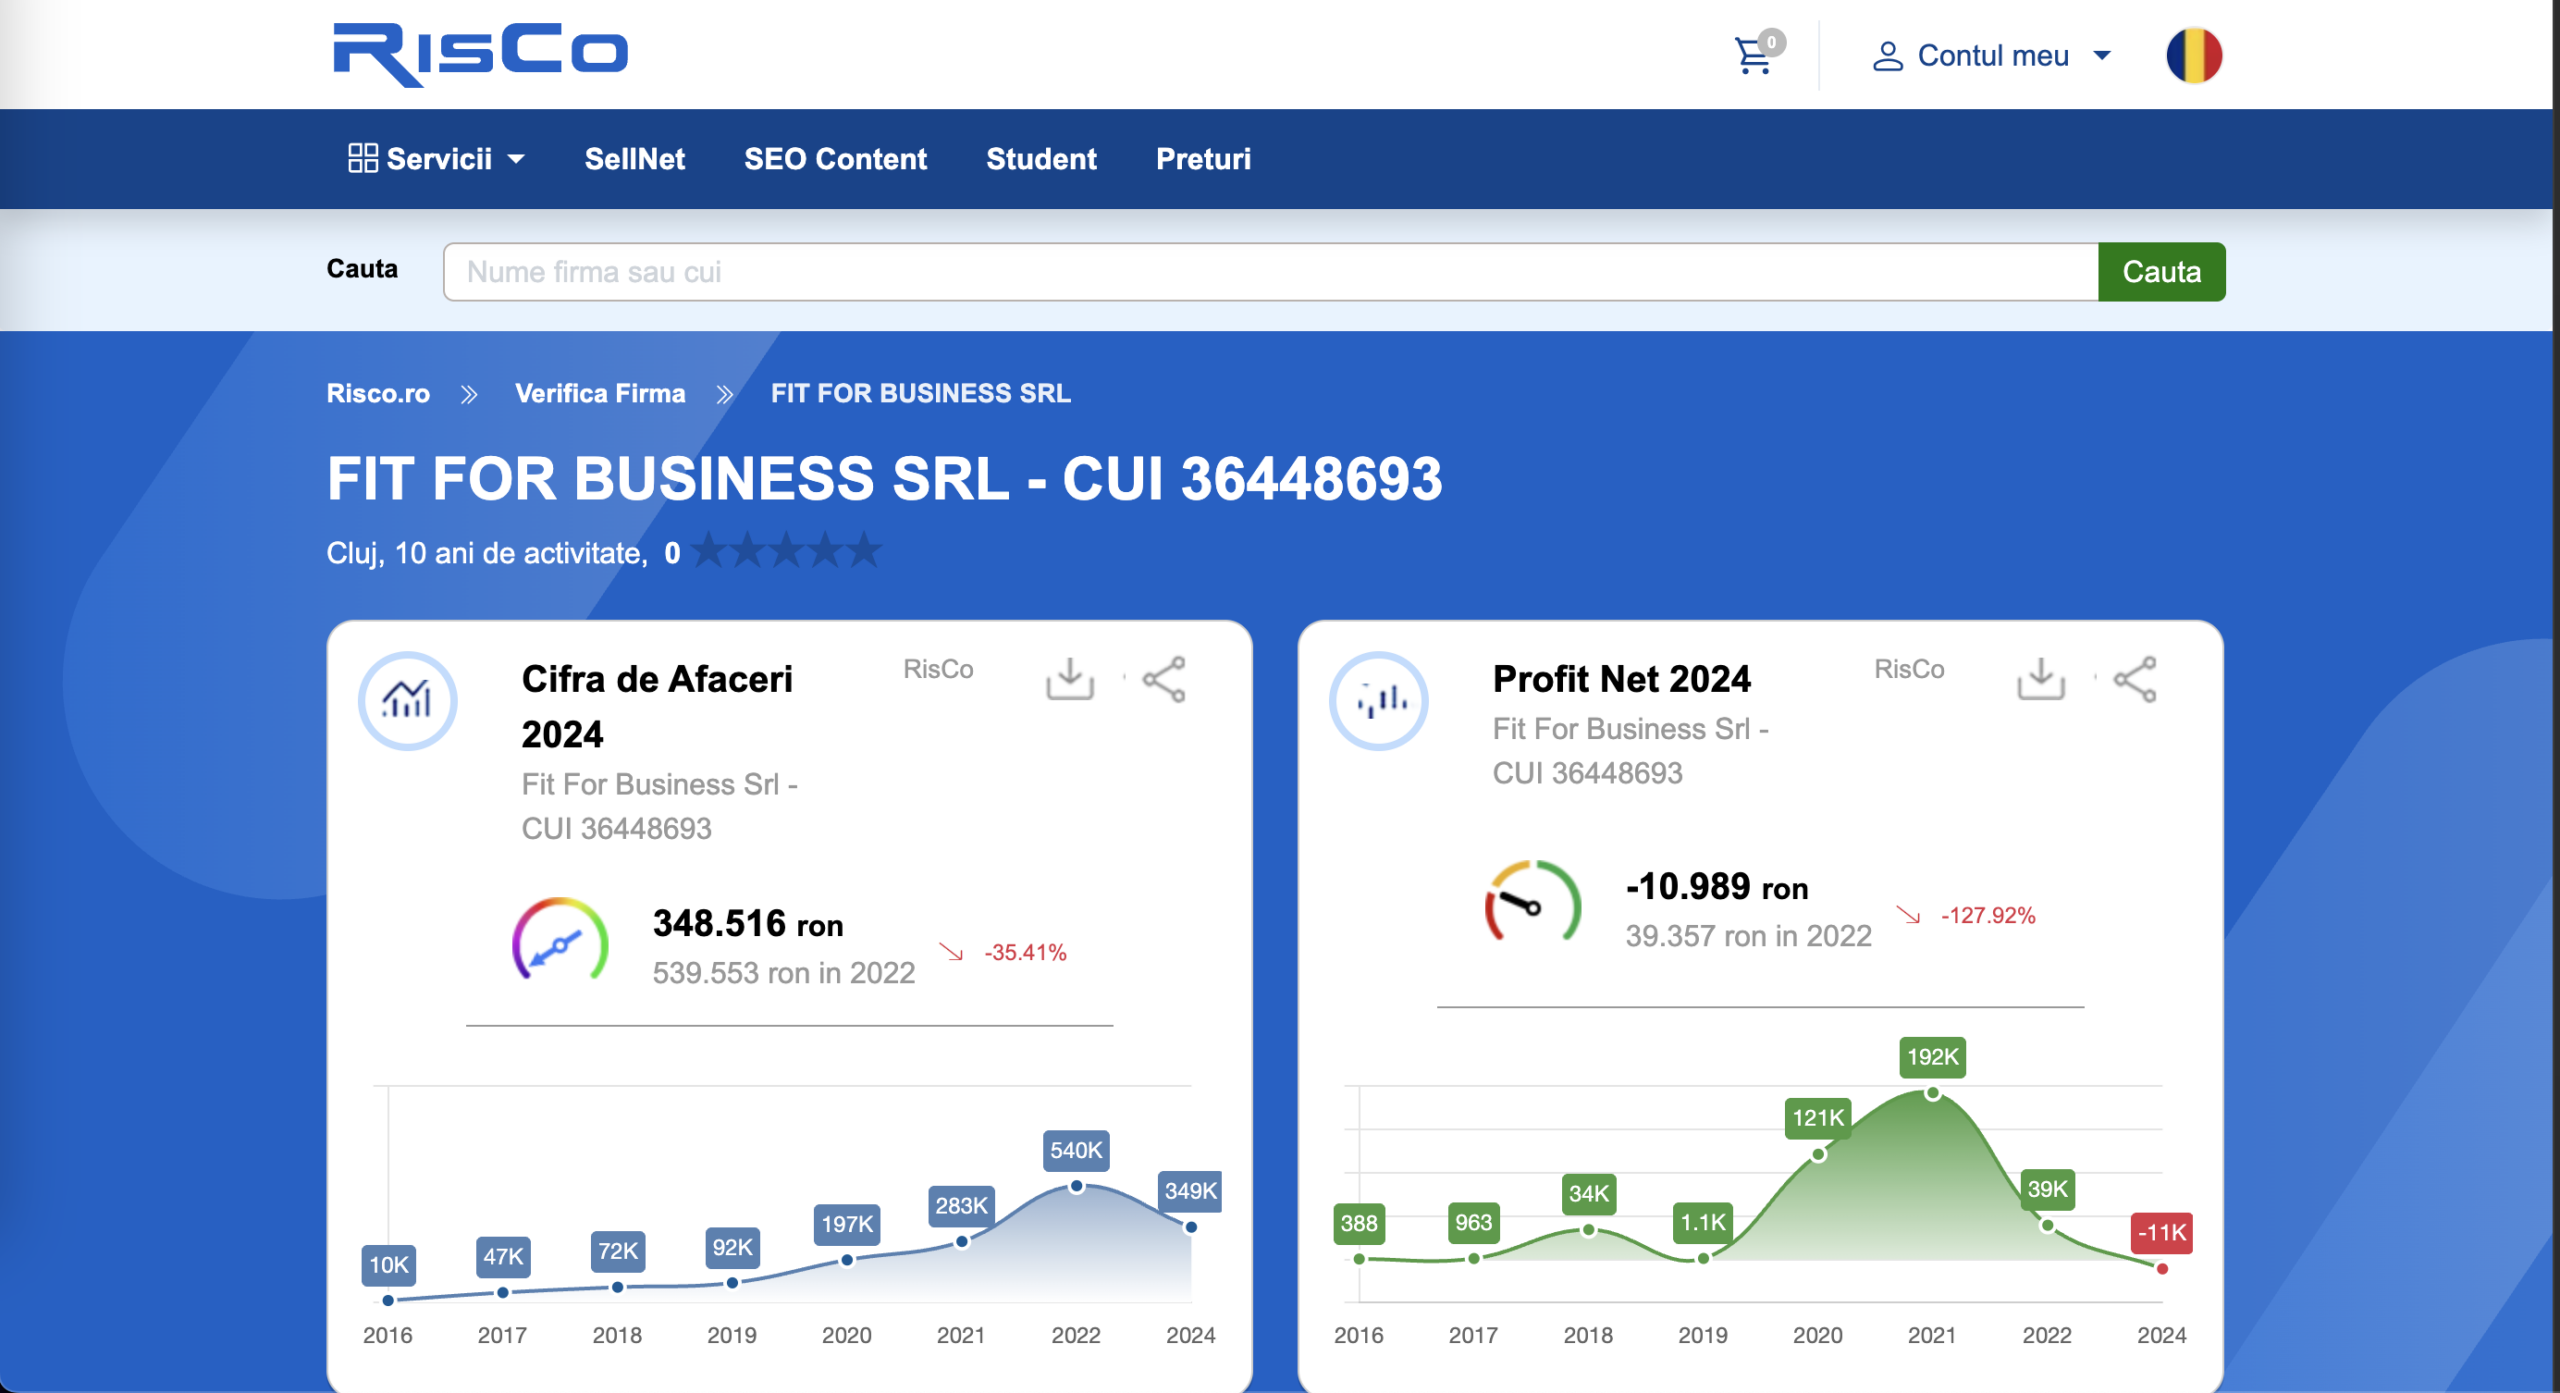The height and width of the screenshot is (1393, 2560).
Task: Open the shopping cart icon
Action: 1753,56
